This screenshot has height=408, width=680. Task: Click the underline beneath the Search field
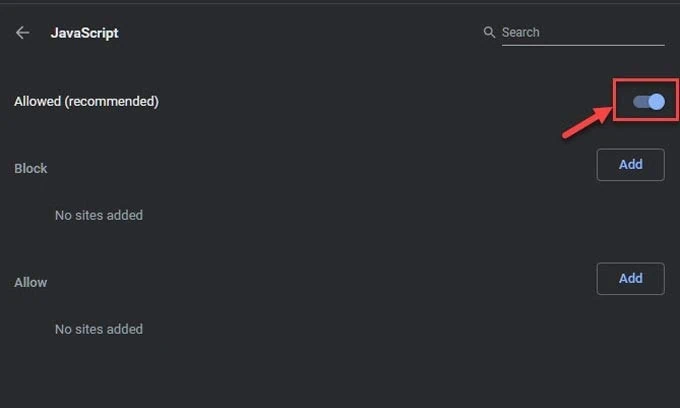tap(583, 45)
